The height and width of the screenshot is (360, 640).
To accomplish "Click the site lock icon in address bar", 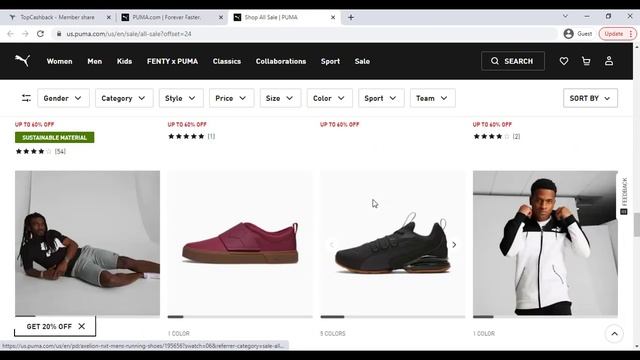I will [59, 34].
